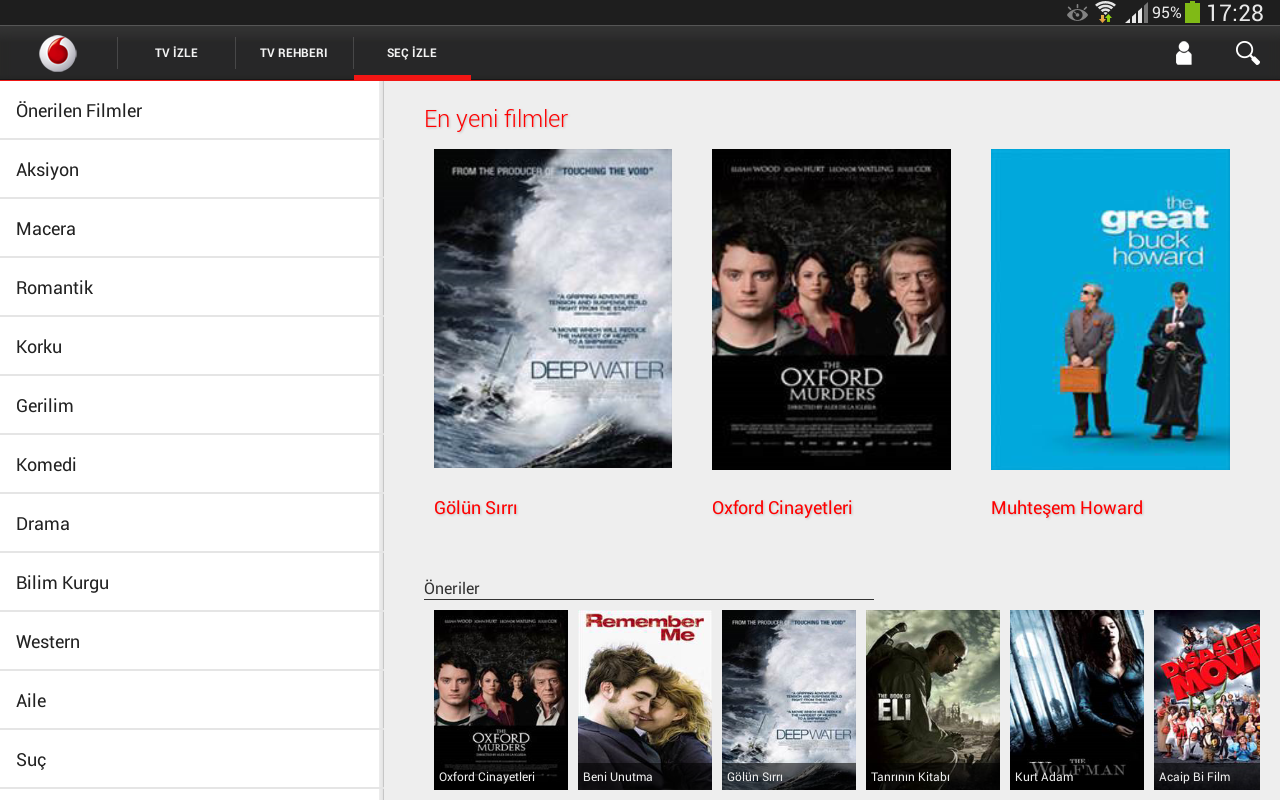Tap the signal strength icon
Screen dimensions: 1280x800
(1135, 13)
